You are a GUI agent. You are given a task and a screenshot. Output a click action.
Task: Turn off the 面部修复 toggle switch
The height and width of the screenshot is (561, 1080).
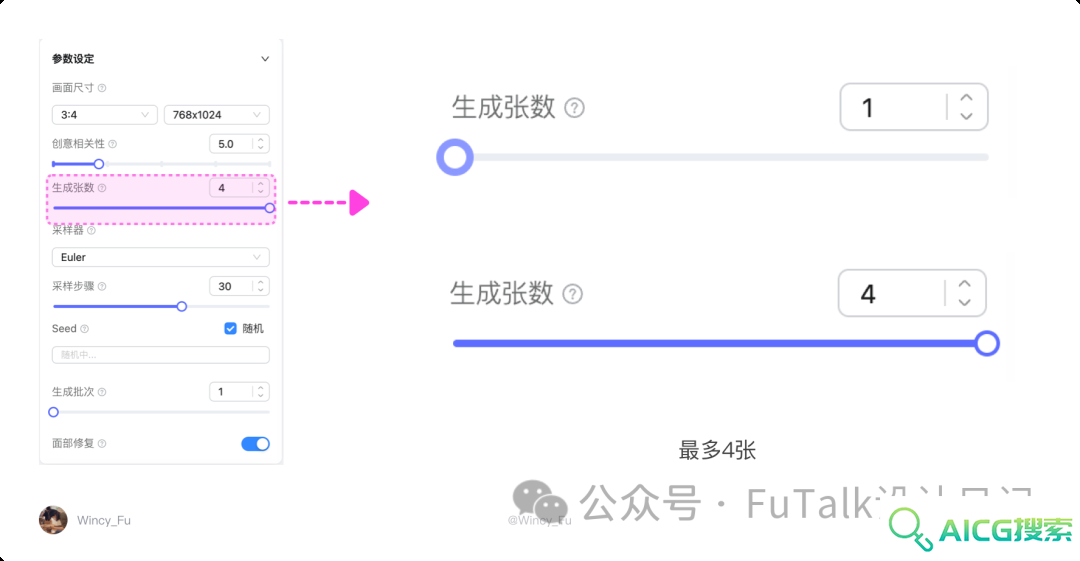pyautogui.click(x=256, y=444)
